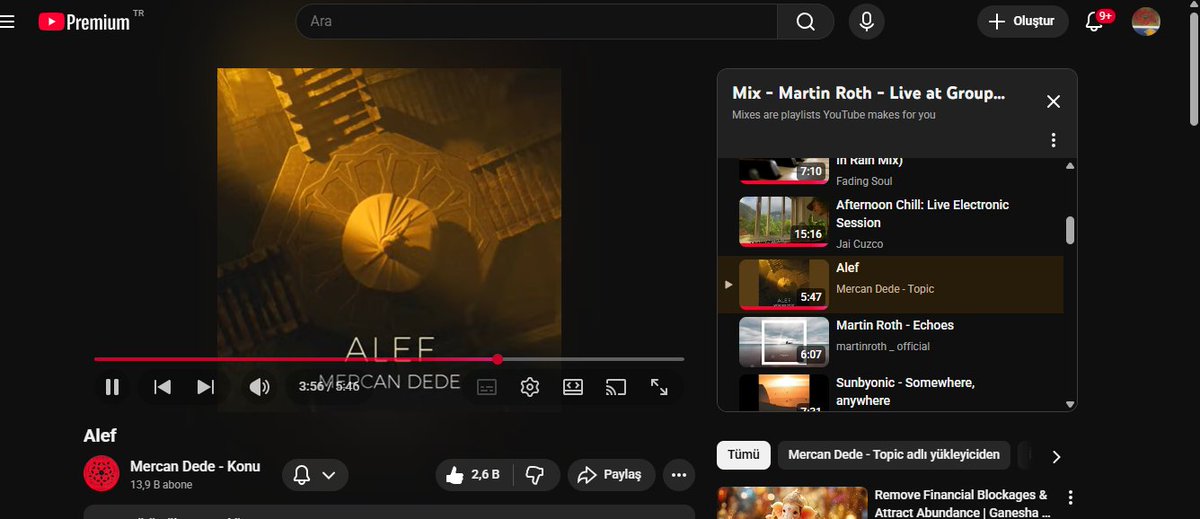Click the Alef playlist thumbnail
Screen dimensions: 1200x519
(782, 284)
